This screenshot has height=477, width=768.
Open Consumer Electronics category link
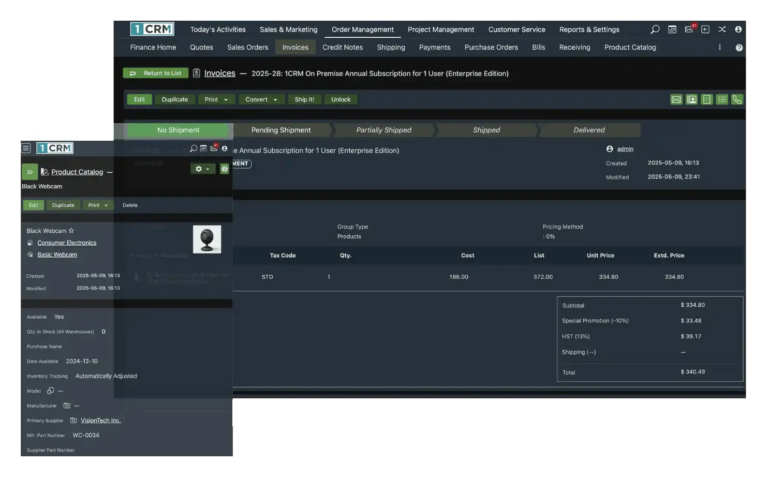point(67,243)
